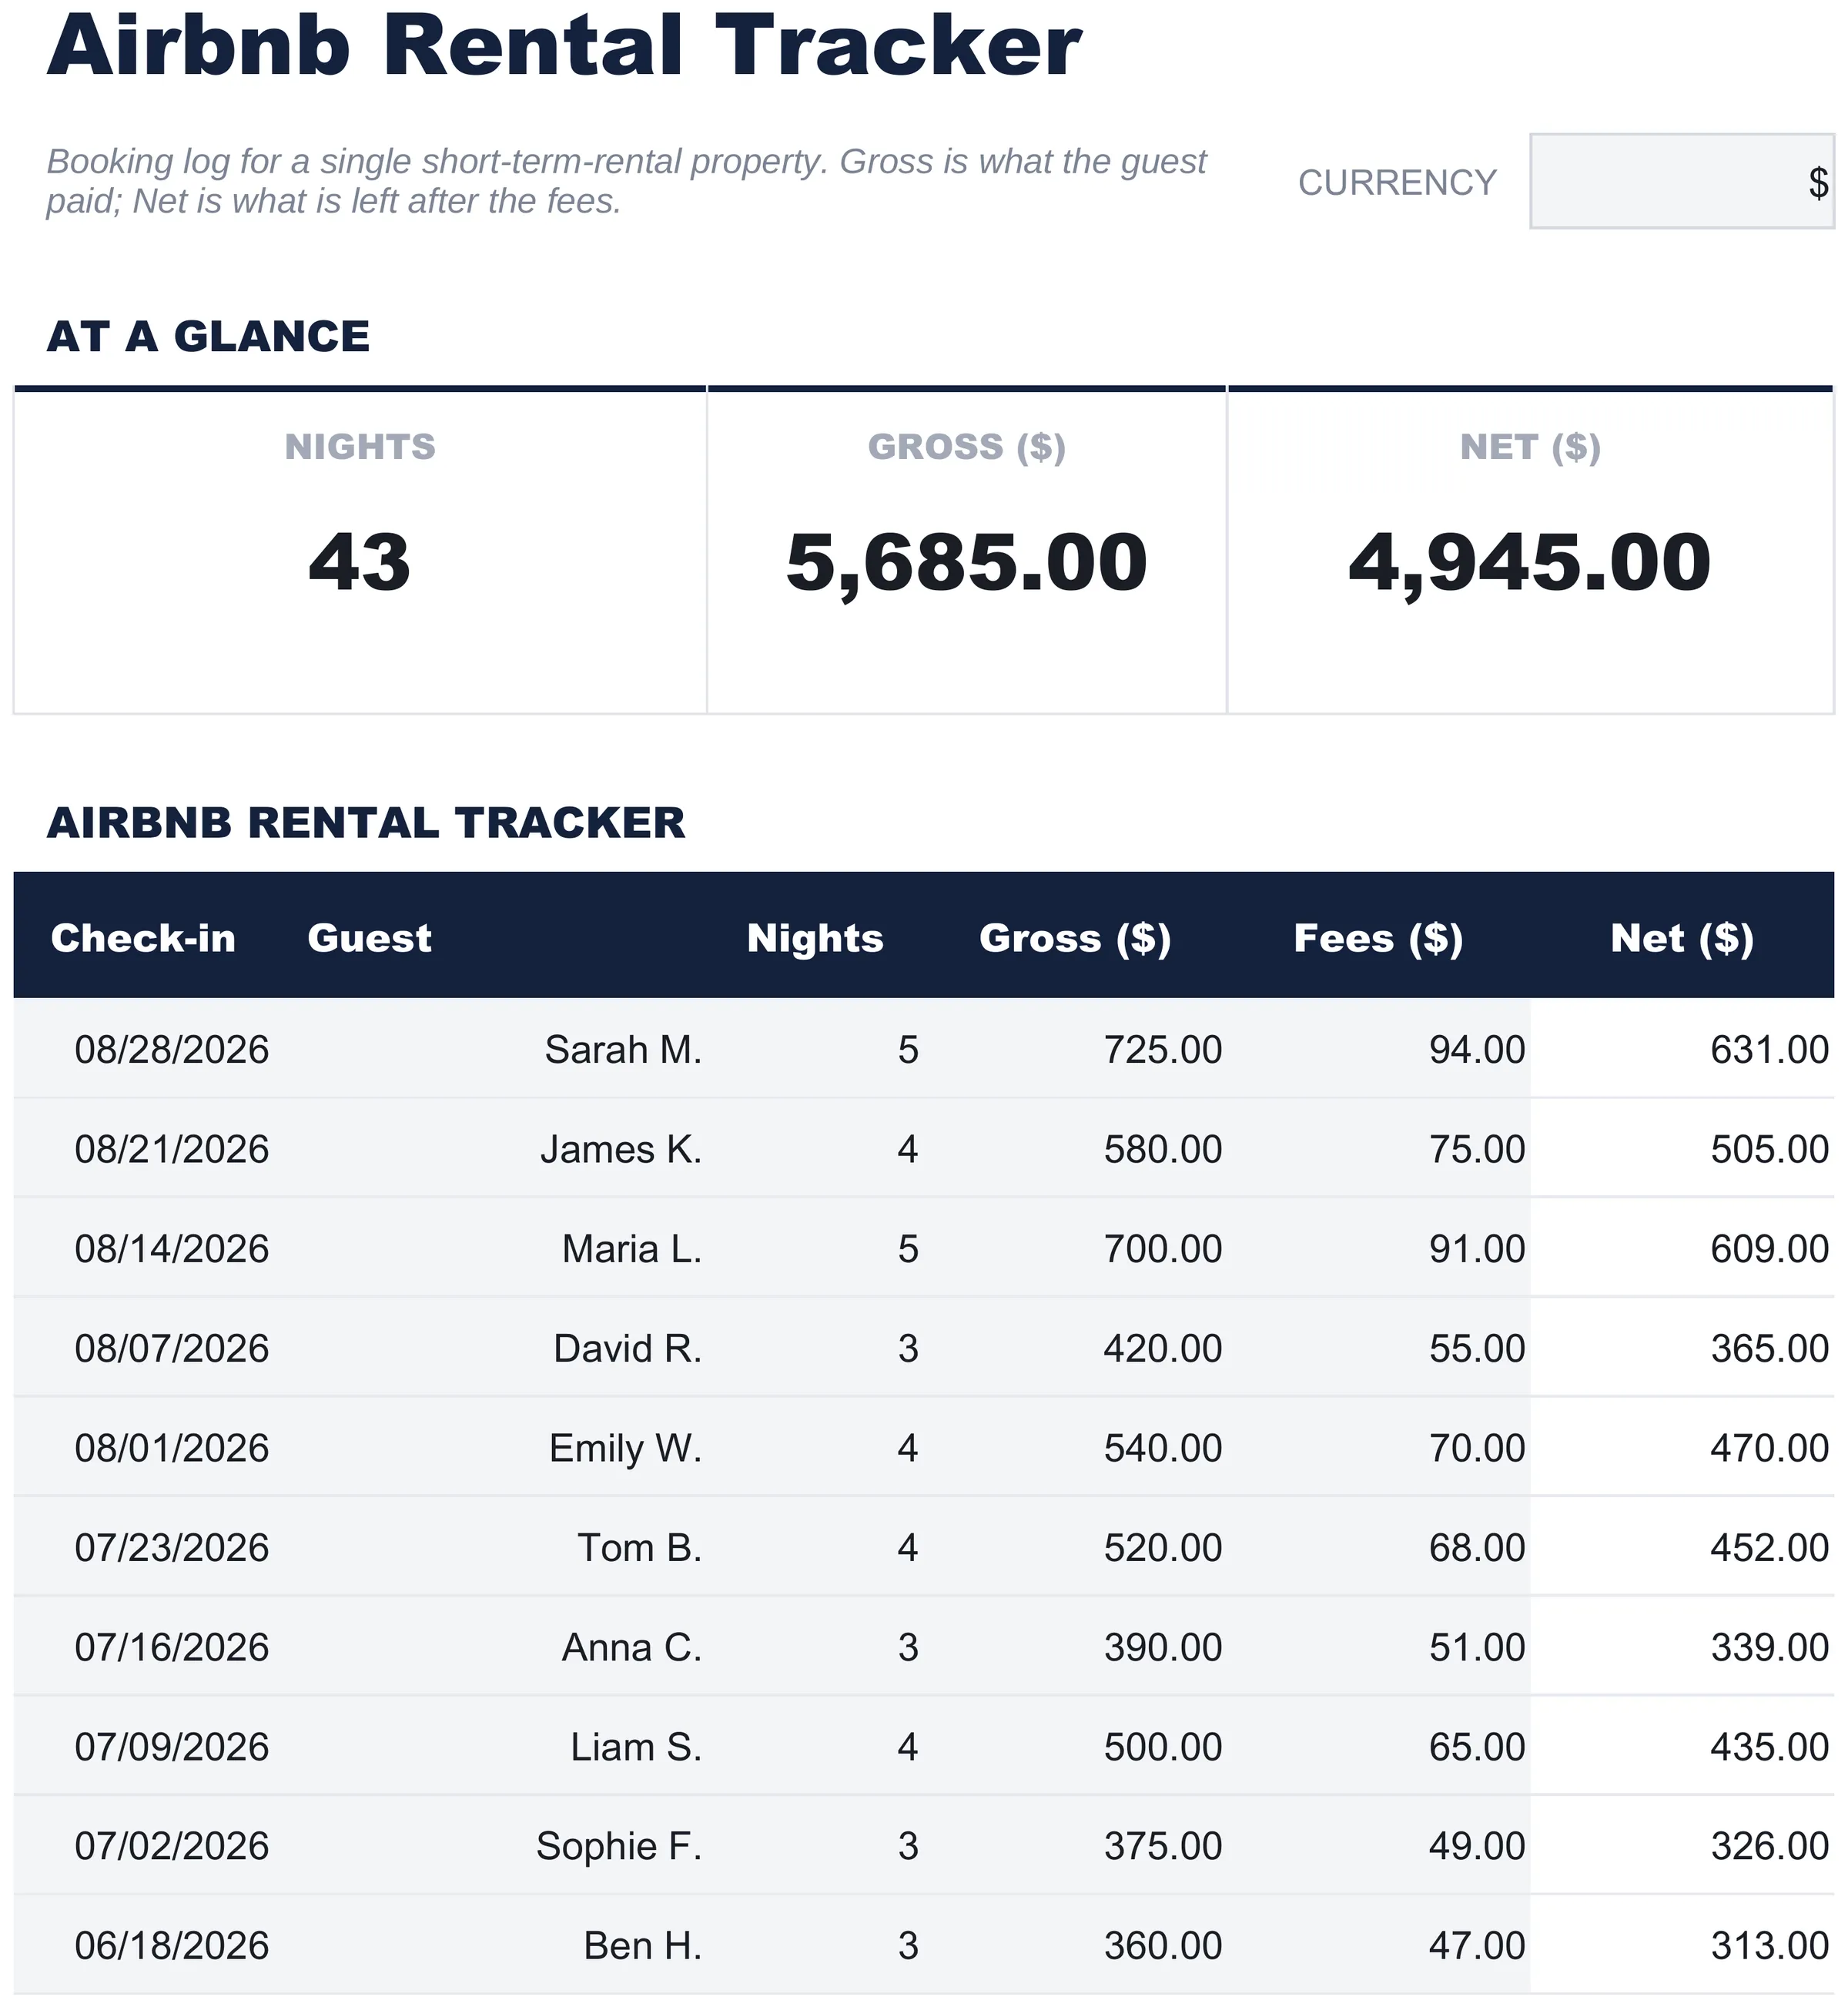Screen dimensions: 1848x2007
Task: Click fees value 91.00
Action: point(1477,1249)
